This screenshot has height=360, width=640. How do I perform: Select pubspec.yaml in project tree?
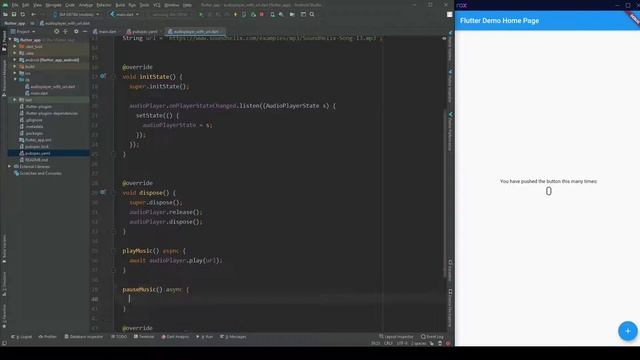pyautogui.click(x=35, y=153)
